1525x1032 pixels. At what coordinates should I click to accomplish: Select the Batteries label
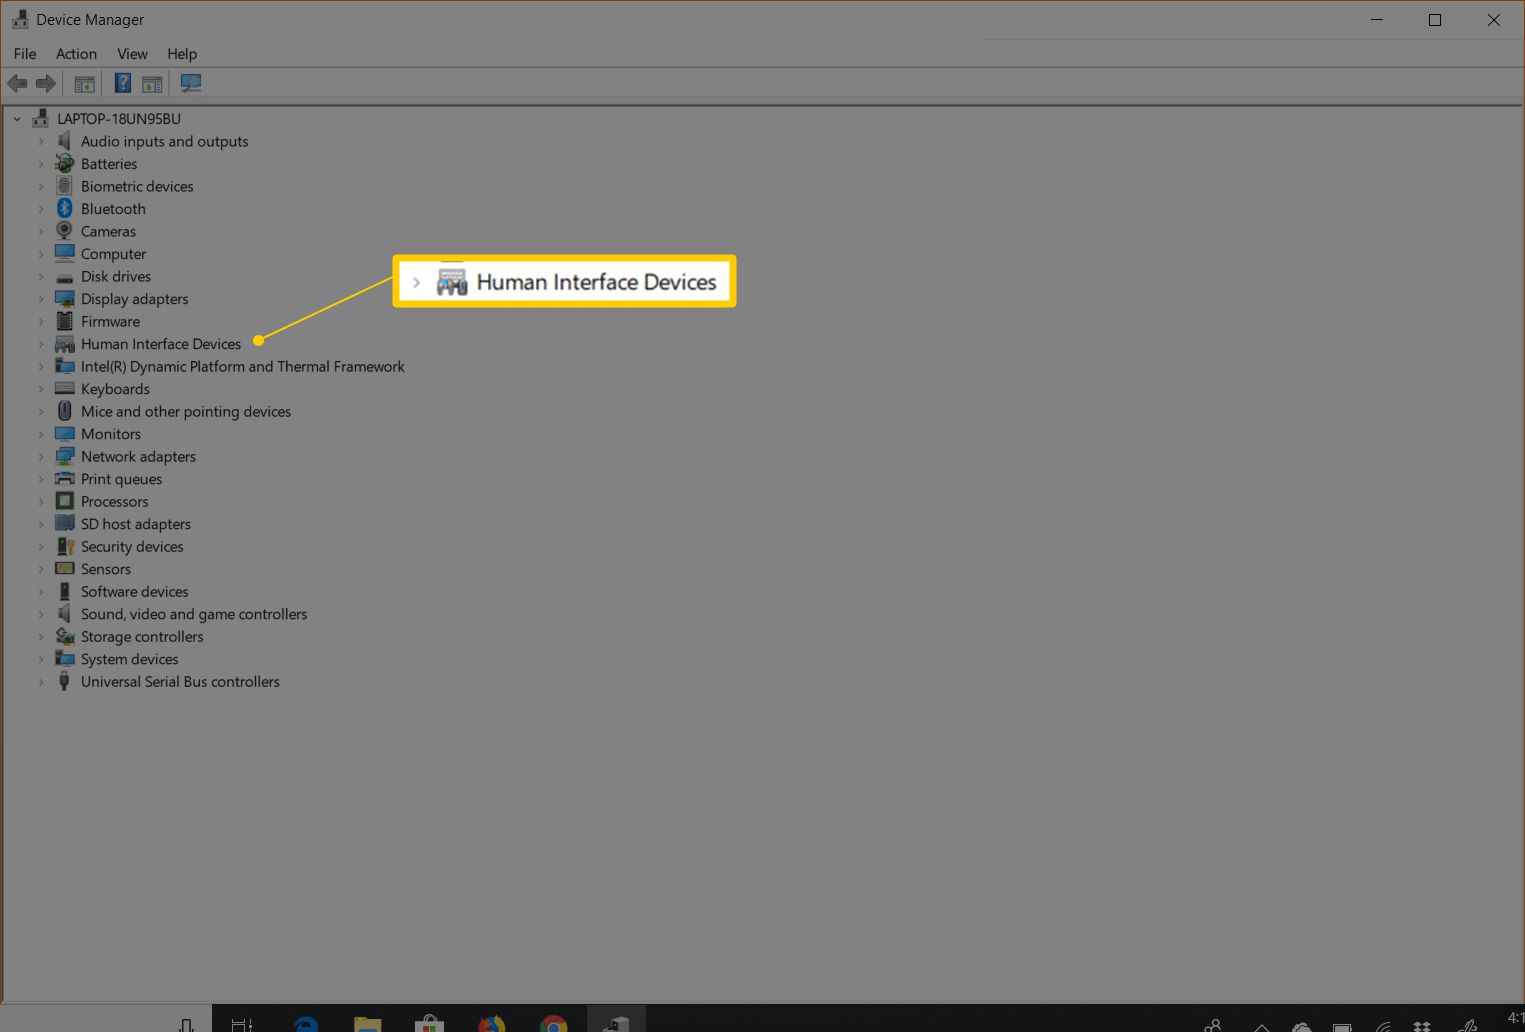109,163
